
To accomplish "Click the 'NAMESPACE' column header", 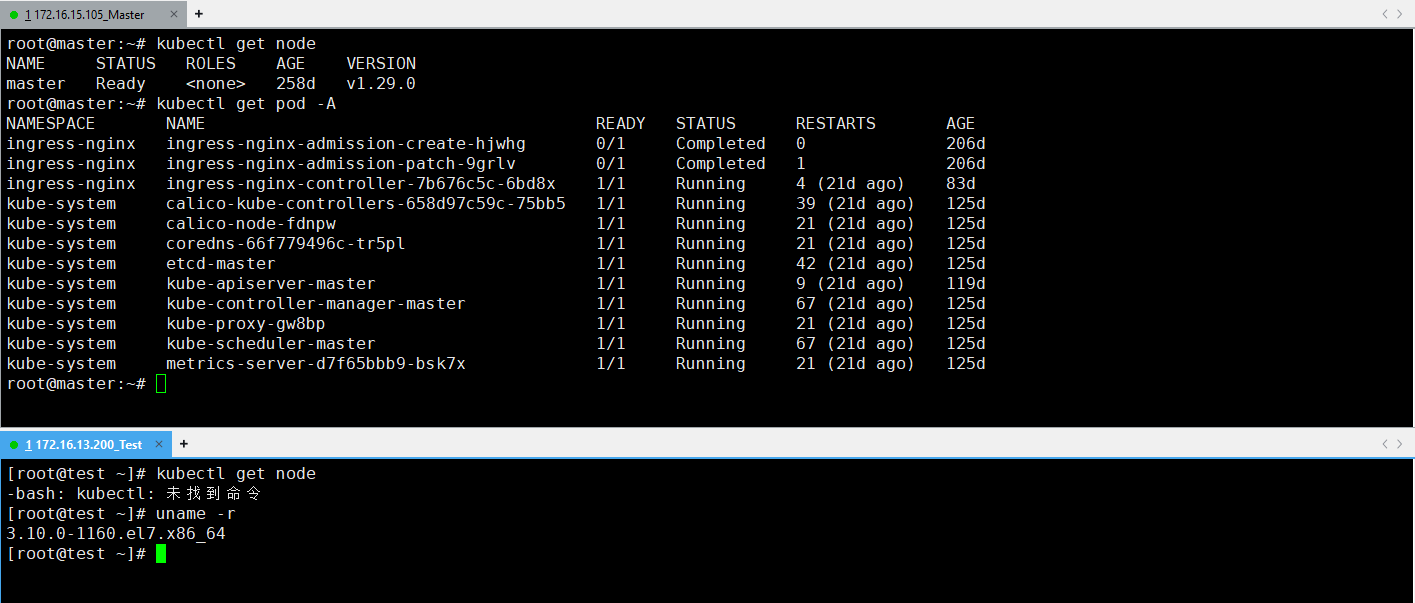I will 51,124.
